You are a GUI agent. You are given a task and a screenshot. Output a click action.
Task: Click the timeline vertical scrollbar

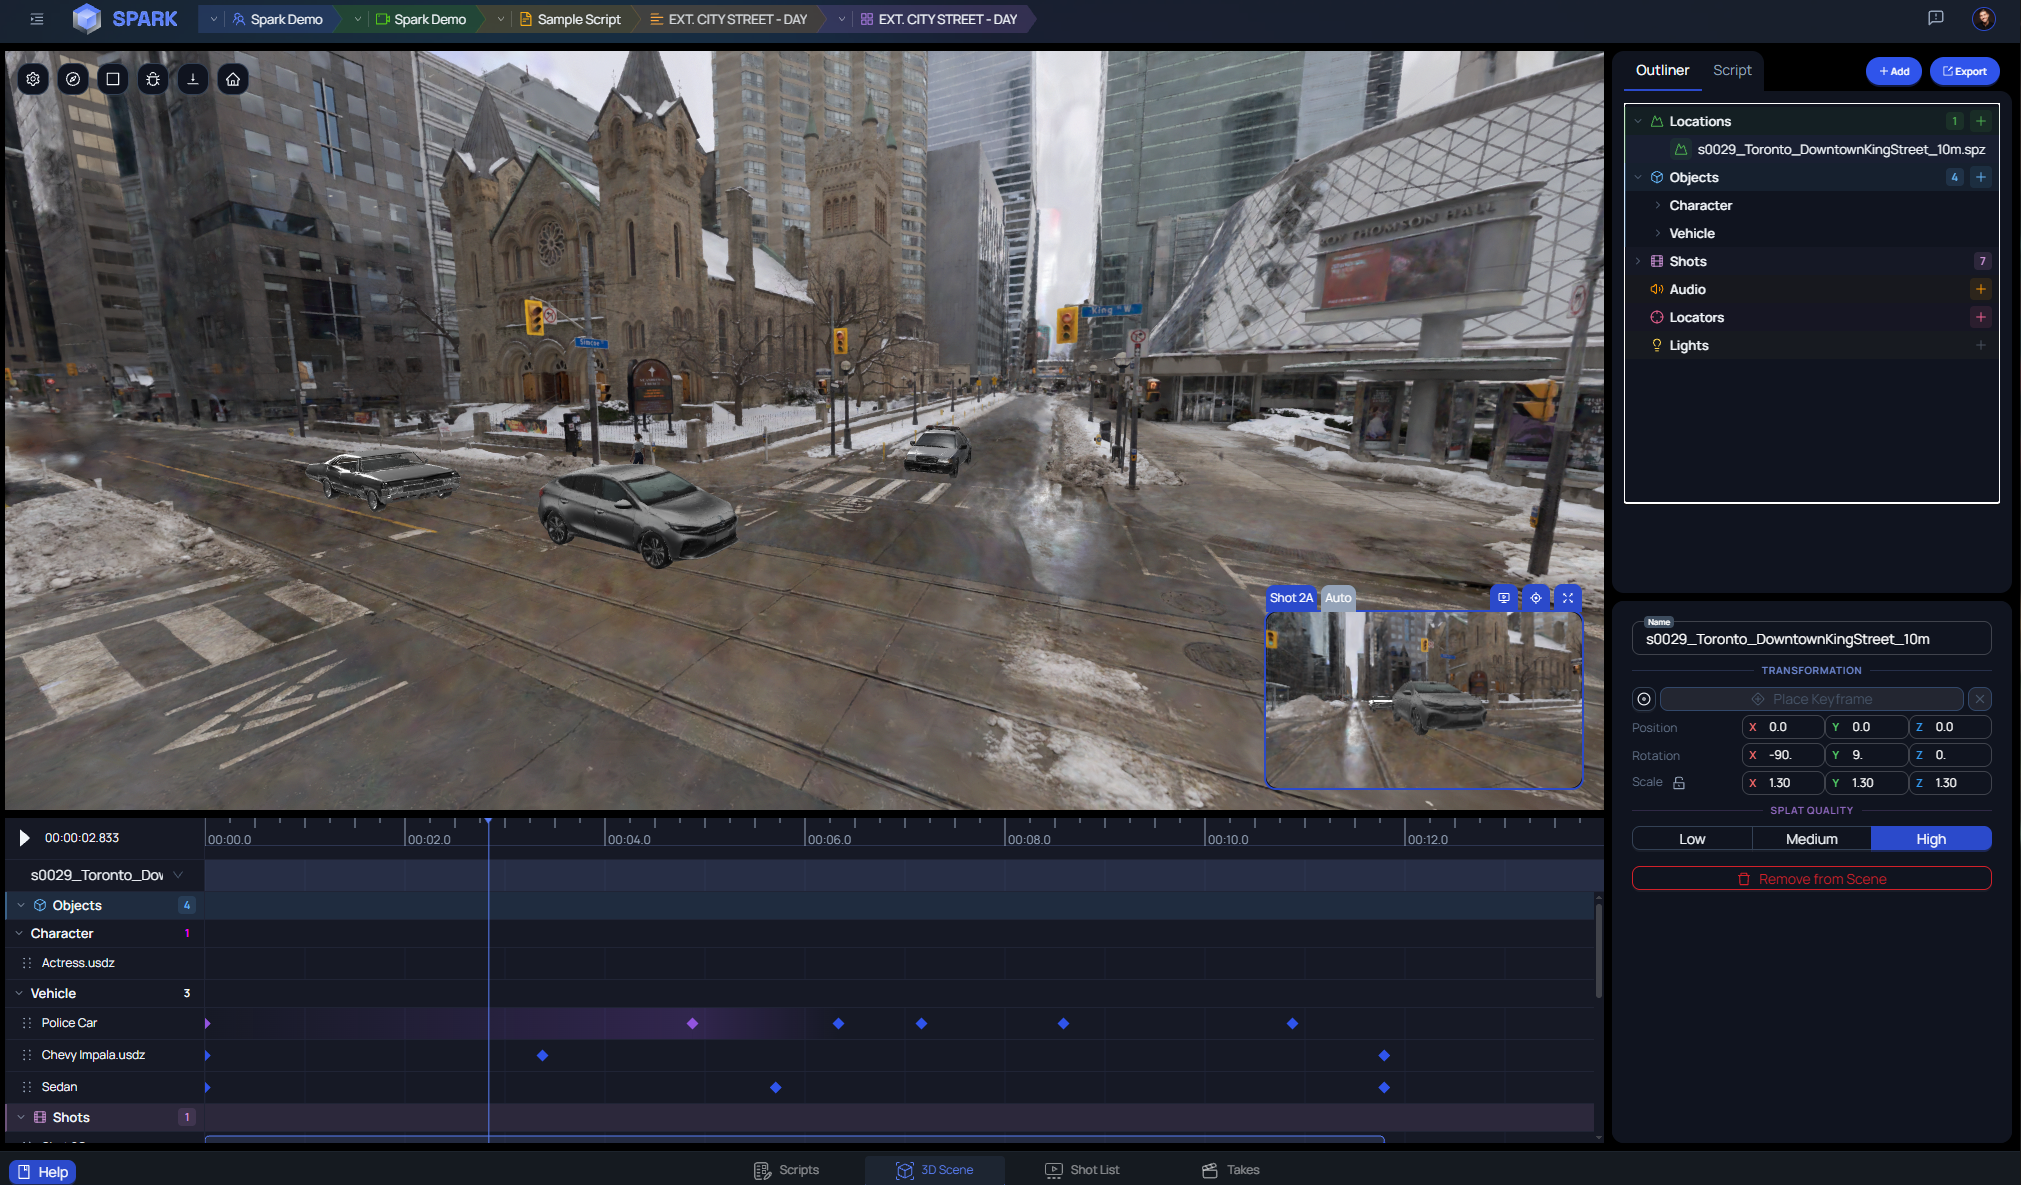pyautogui.click(x=1599, y=950)
